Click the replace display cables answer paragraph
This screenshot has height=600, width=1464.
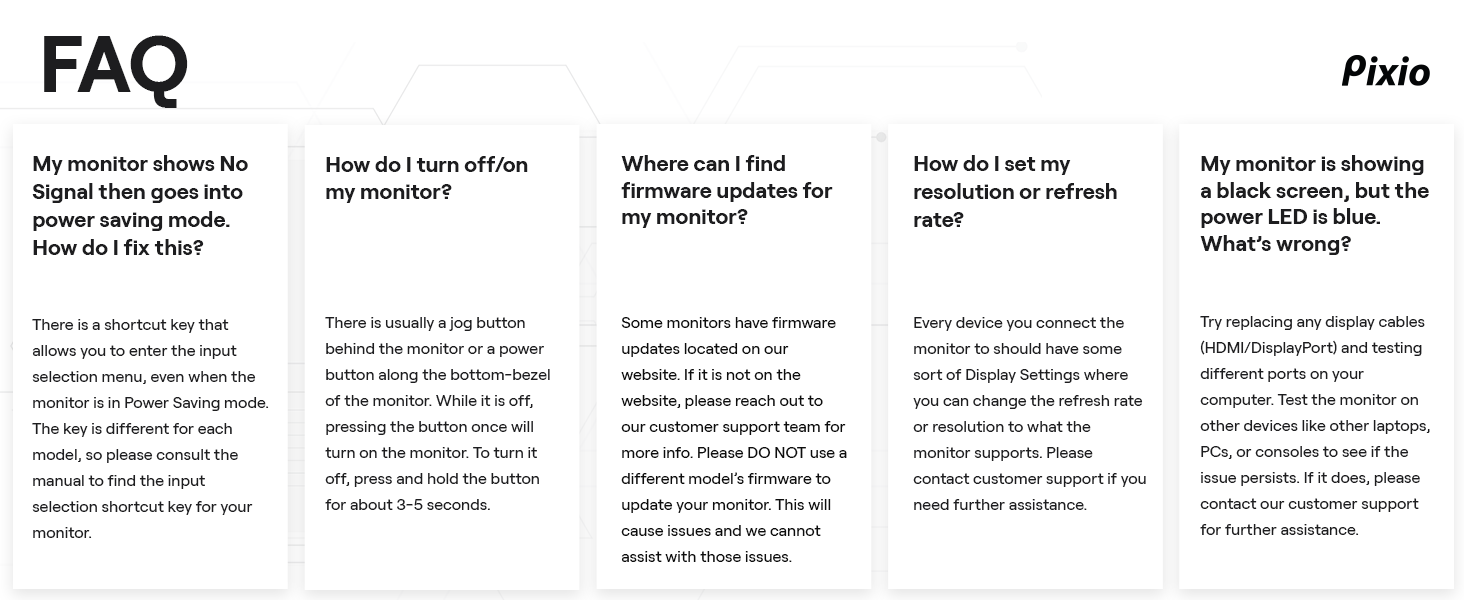(1314, 425)
